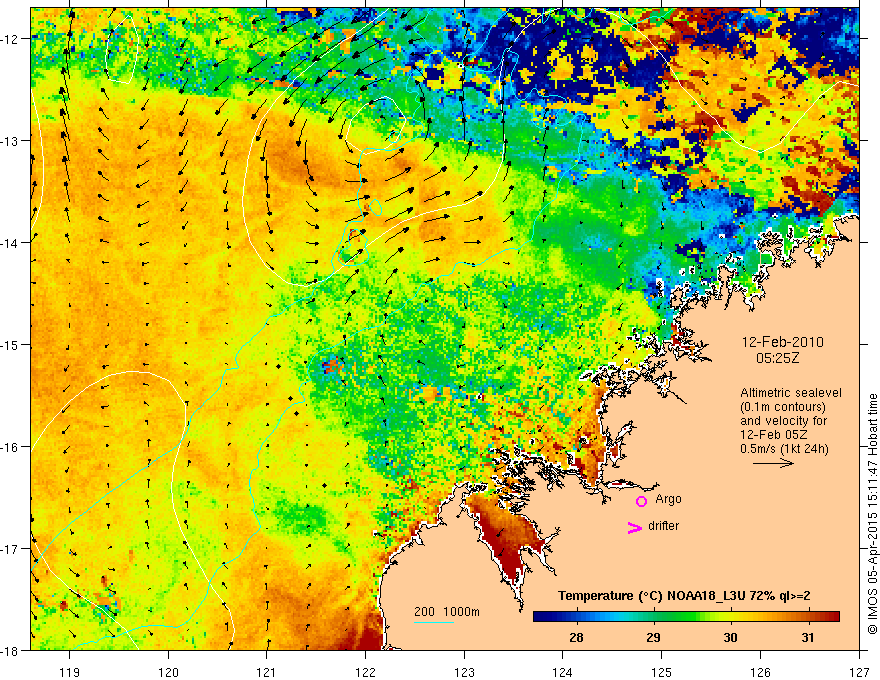Screen dimensions: 880x680
Task: Click the magenta drifter arrowhead symbol
Action: point(634,528)
